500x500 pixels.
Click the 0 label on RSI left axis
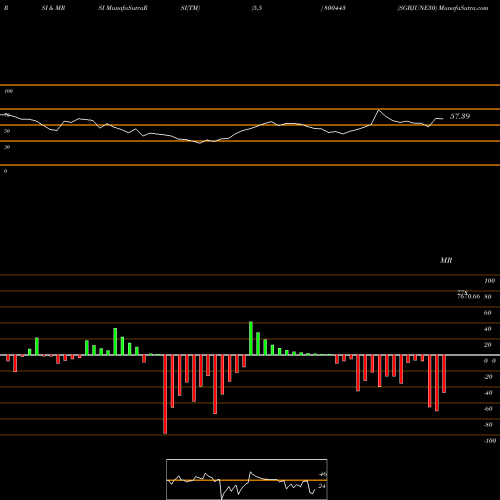(5, 171)
